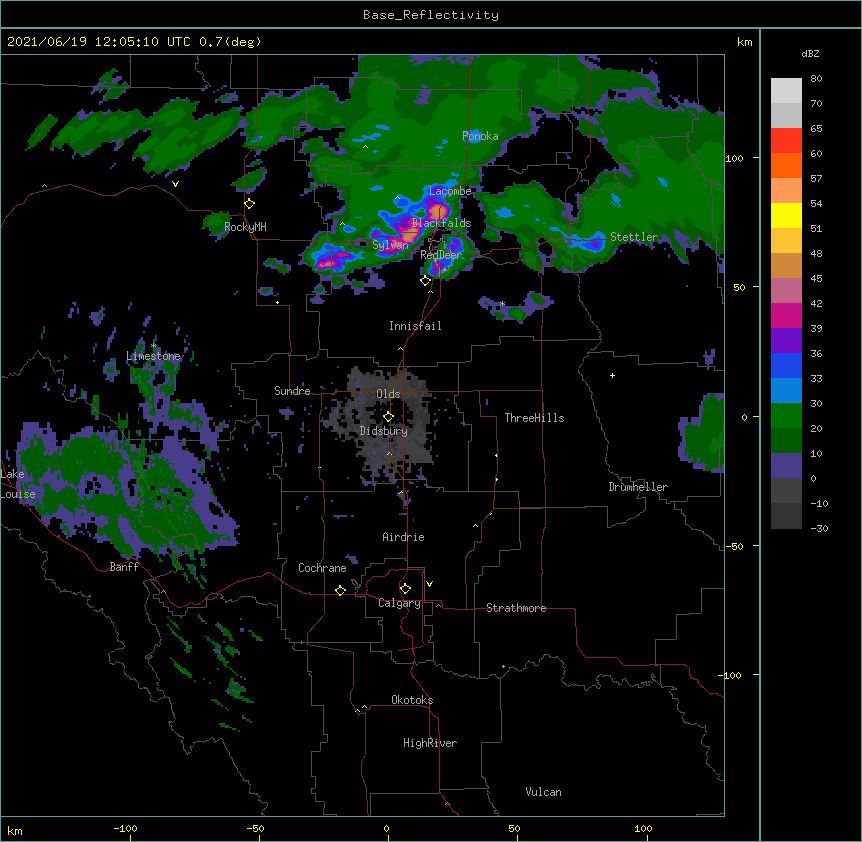Select the HighRiver label

pyautogui.click(x=430, y=743)
